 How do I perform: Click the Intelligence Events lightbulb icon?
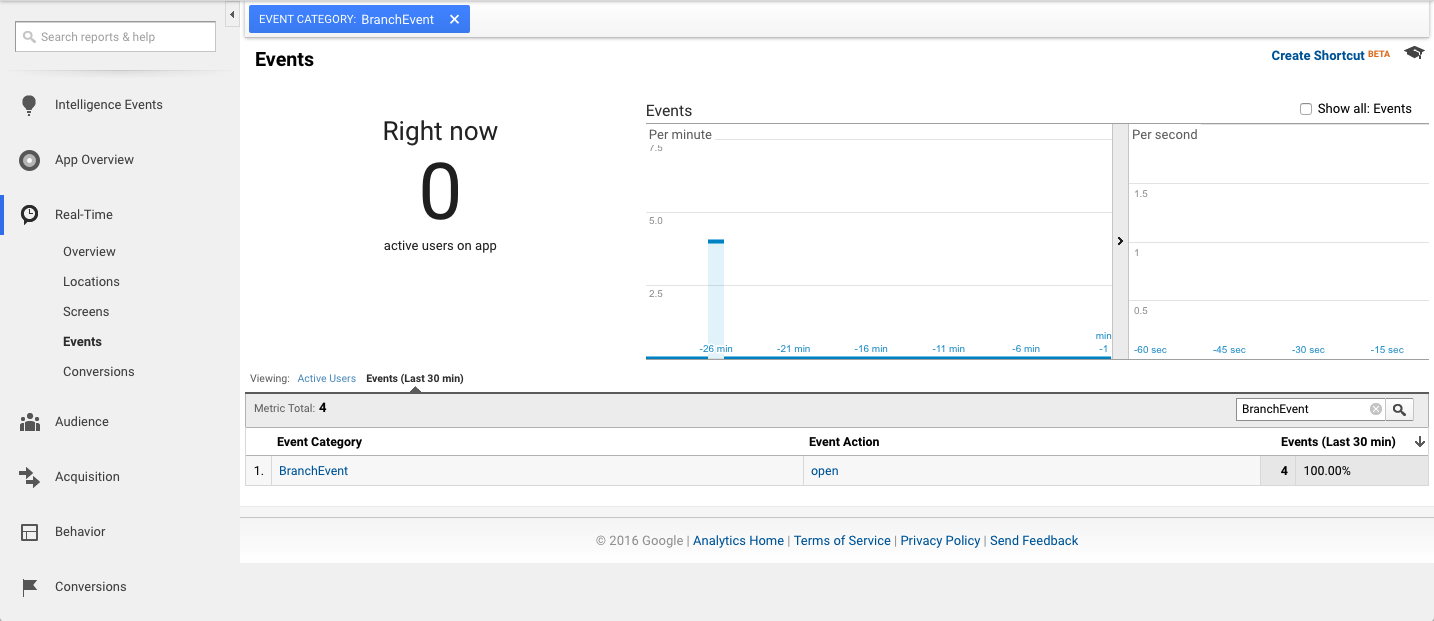(x=29, y=105)
